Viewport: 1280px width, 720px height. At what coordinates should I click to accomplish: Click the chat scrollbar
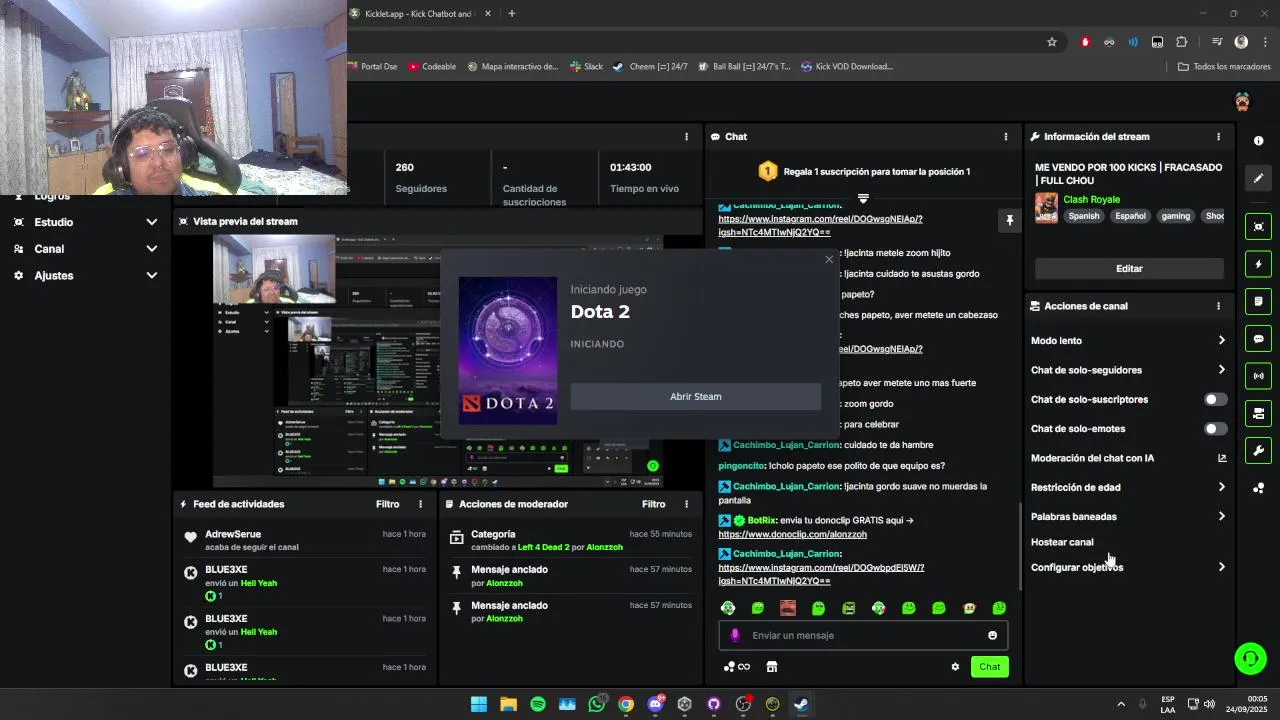pos(1020,545)
